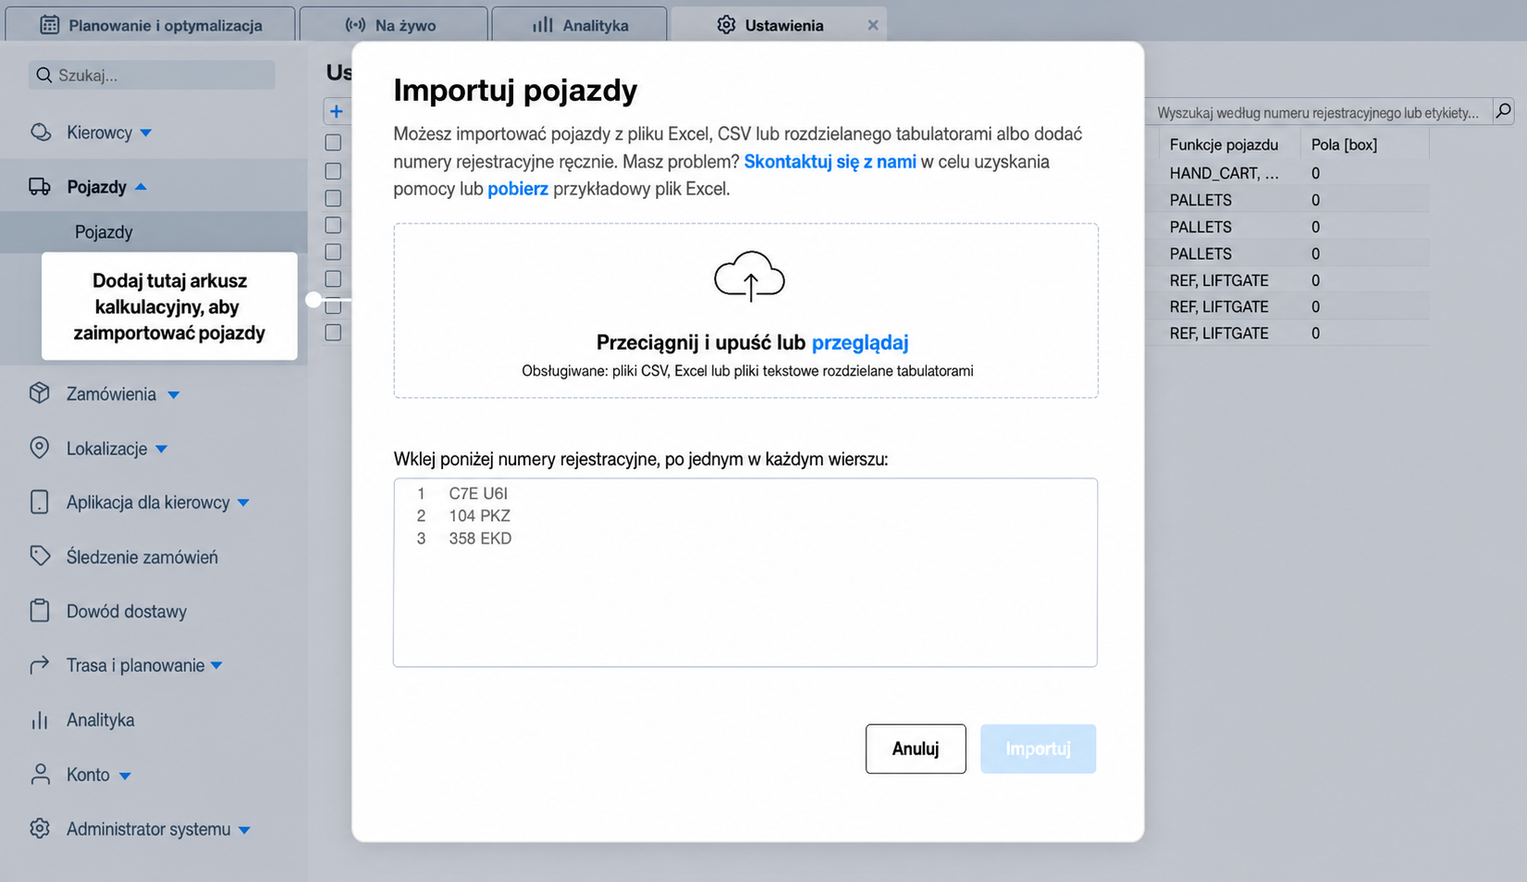The width and height of the screenshot is (1527, 882).
Task: Open the Skontaktuj się z nami link
Action: tap(830, 161)
